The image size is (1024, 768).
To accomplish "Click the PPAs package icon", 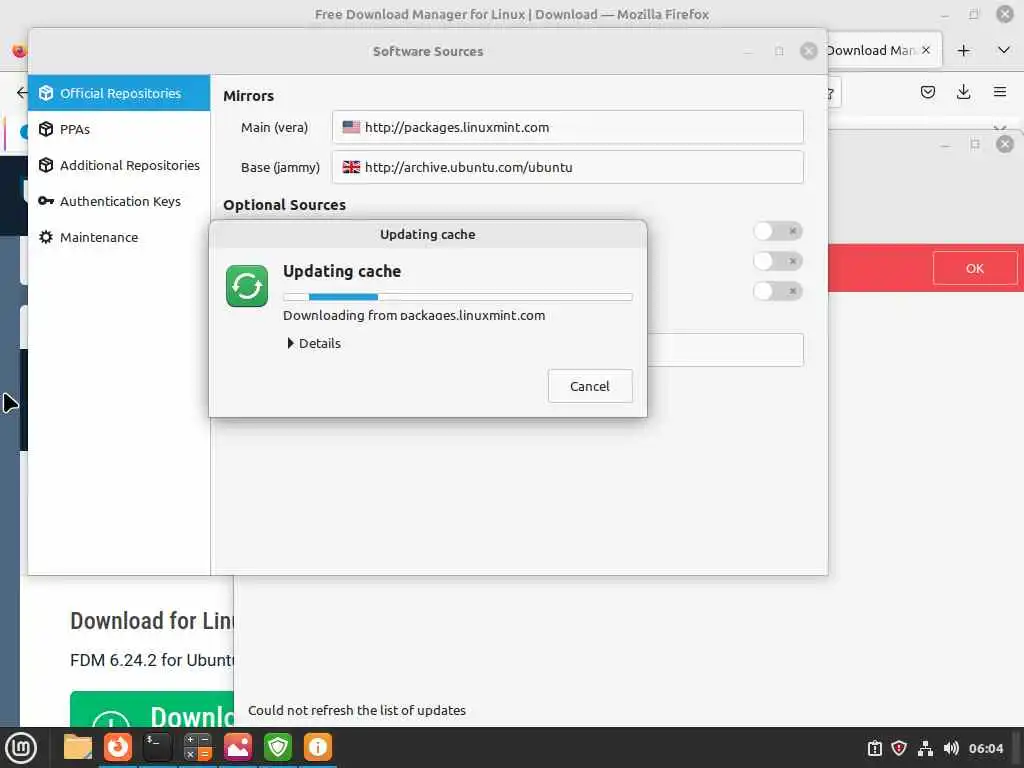I will point(46,129).
